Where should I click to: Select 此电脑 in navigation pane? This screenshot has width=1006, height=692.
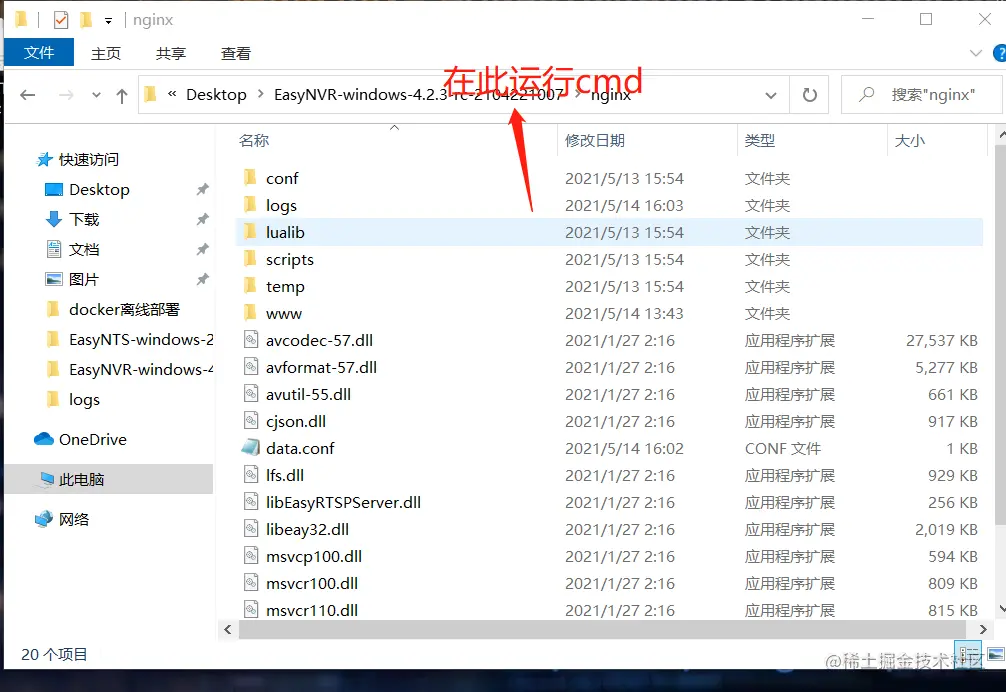81,479
